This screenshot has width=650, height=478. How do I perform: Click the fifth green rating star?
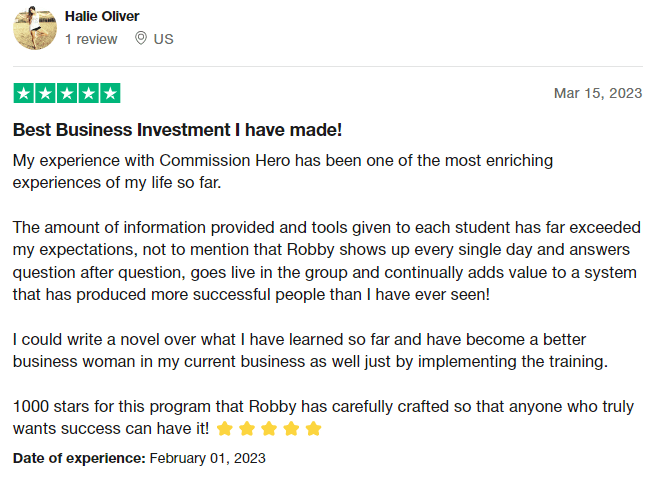point(110,93)
